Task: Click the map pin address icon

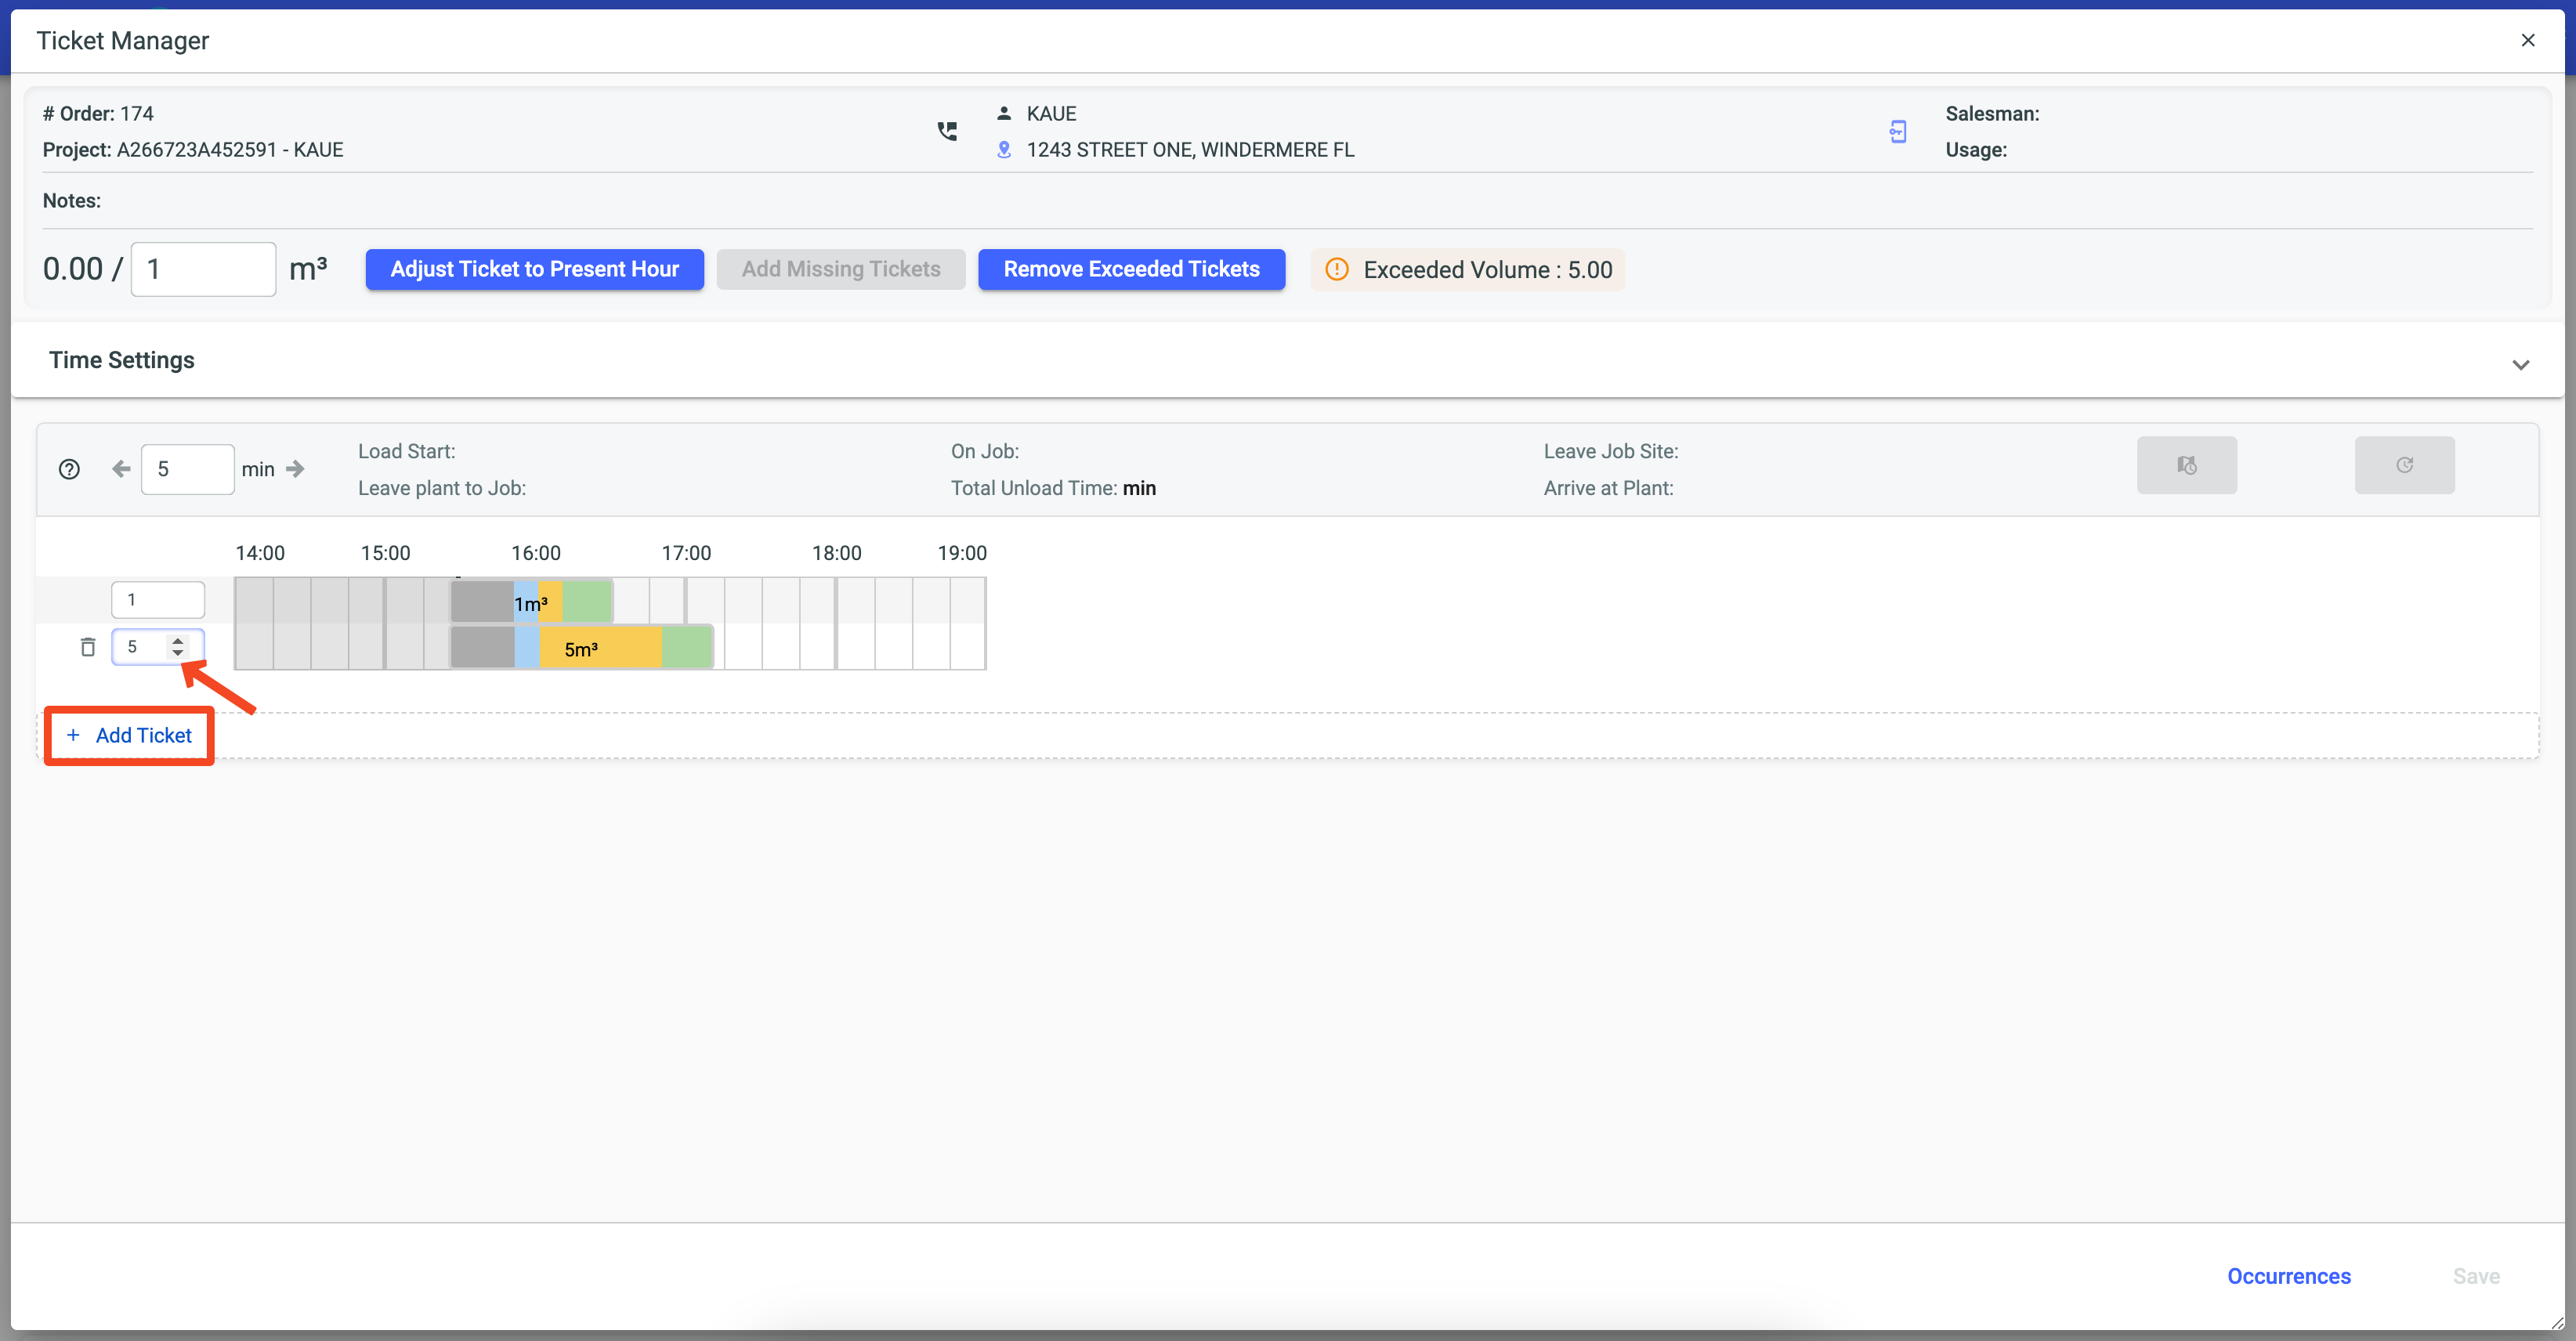Action: 1004,150
